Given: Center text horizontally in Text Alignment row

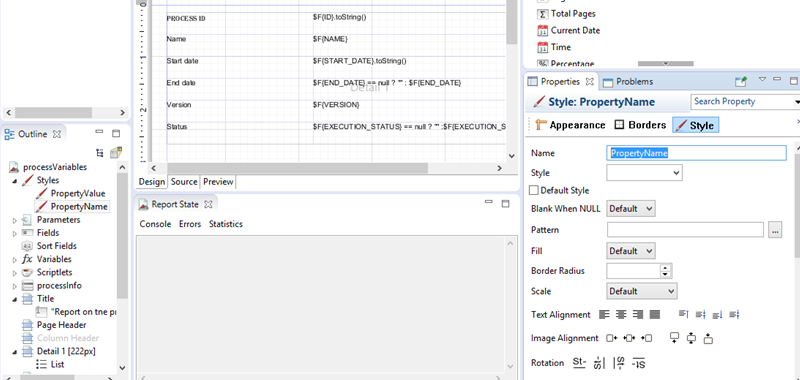Looking at the screenshot, I should click(x=621, y=314).
